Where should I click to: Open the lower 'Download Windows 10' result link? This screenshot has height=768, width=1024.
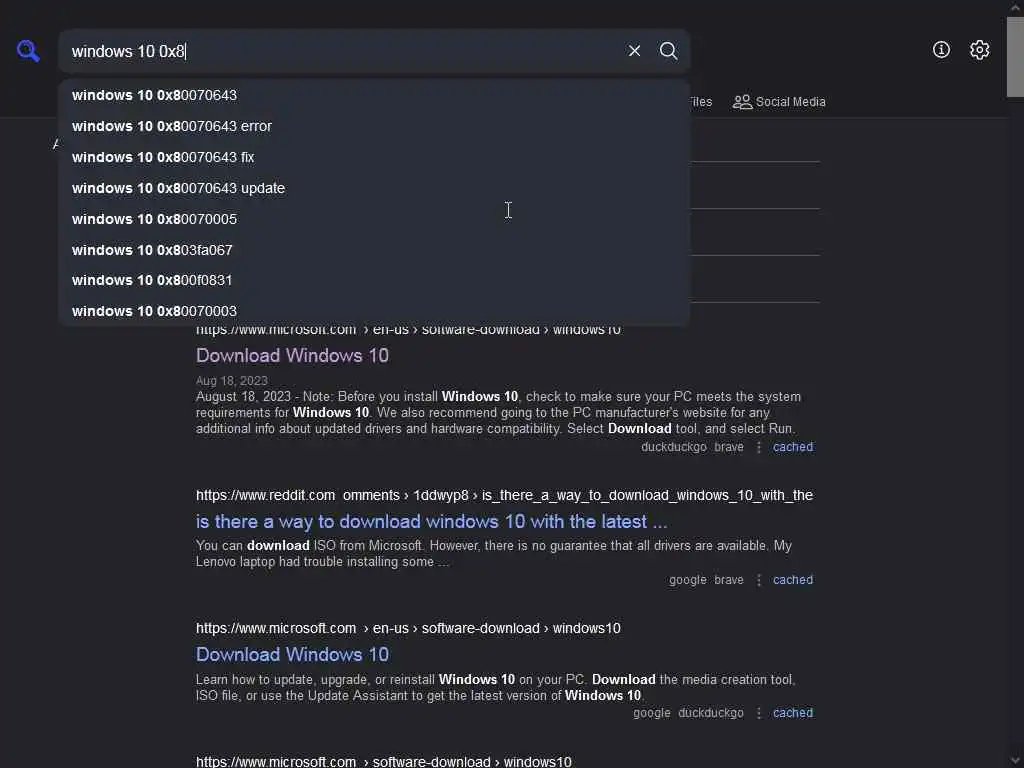pyautogui.click(x=292, y=654)
